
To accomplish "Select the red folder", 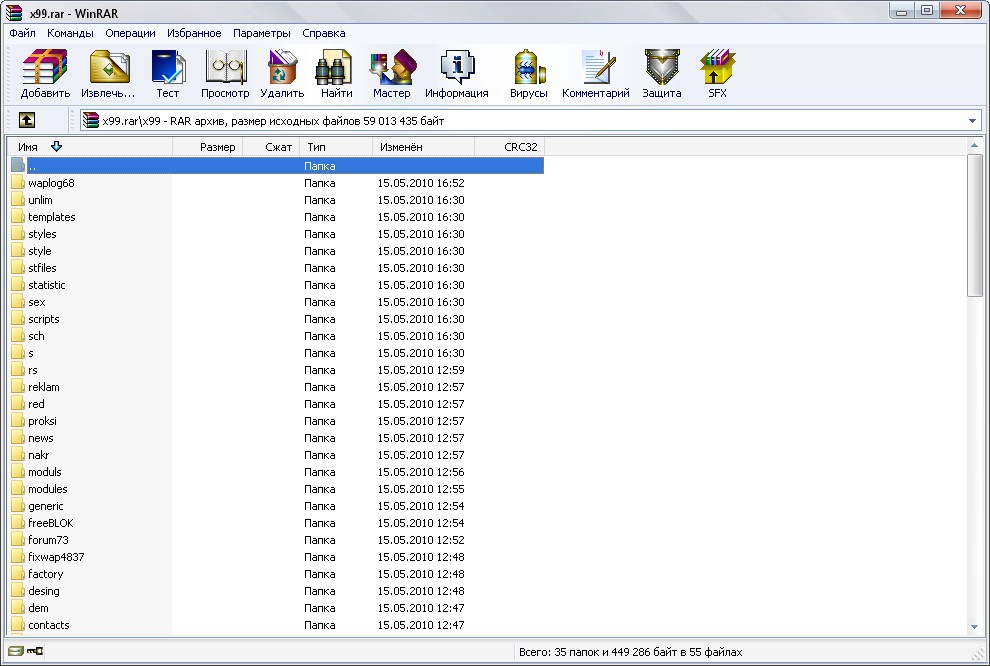I will [x=37, y=405].
